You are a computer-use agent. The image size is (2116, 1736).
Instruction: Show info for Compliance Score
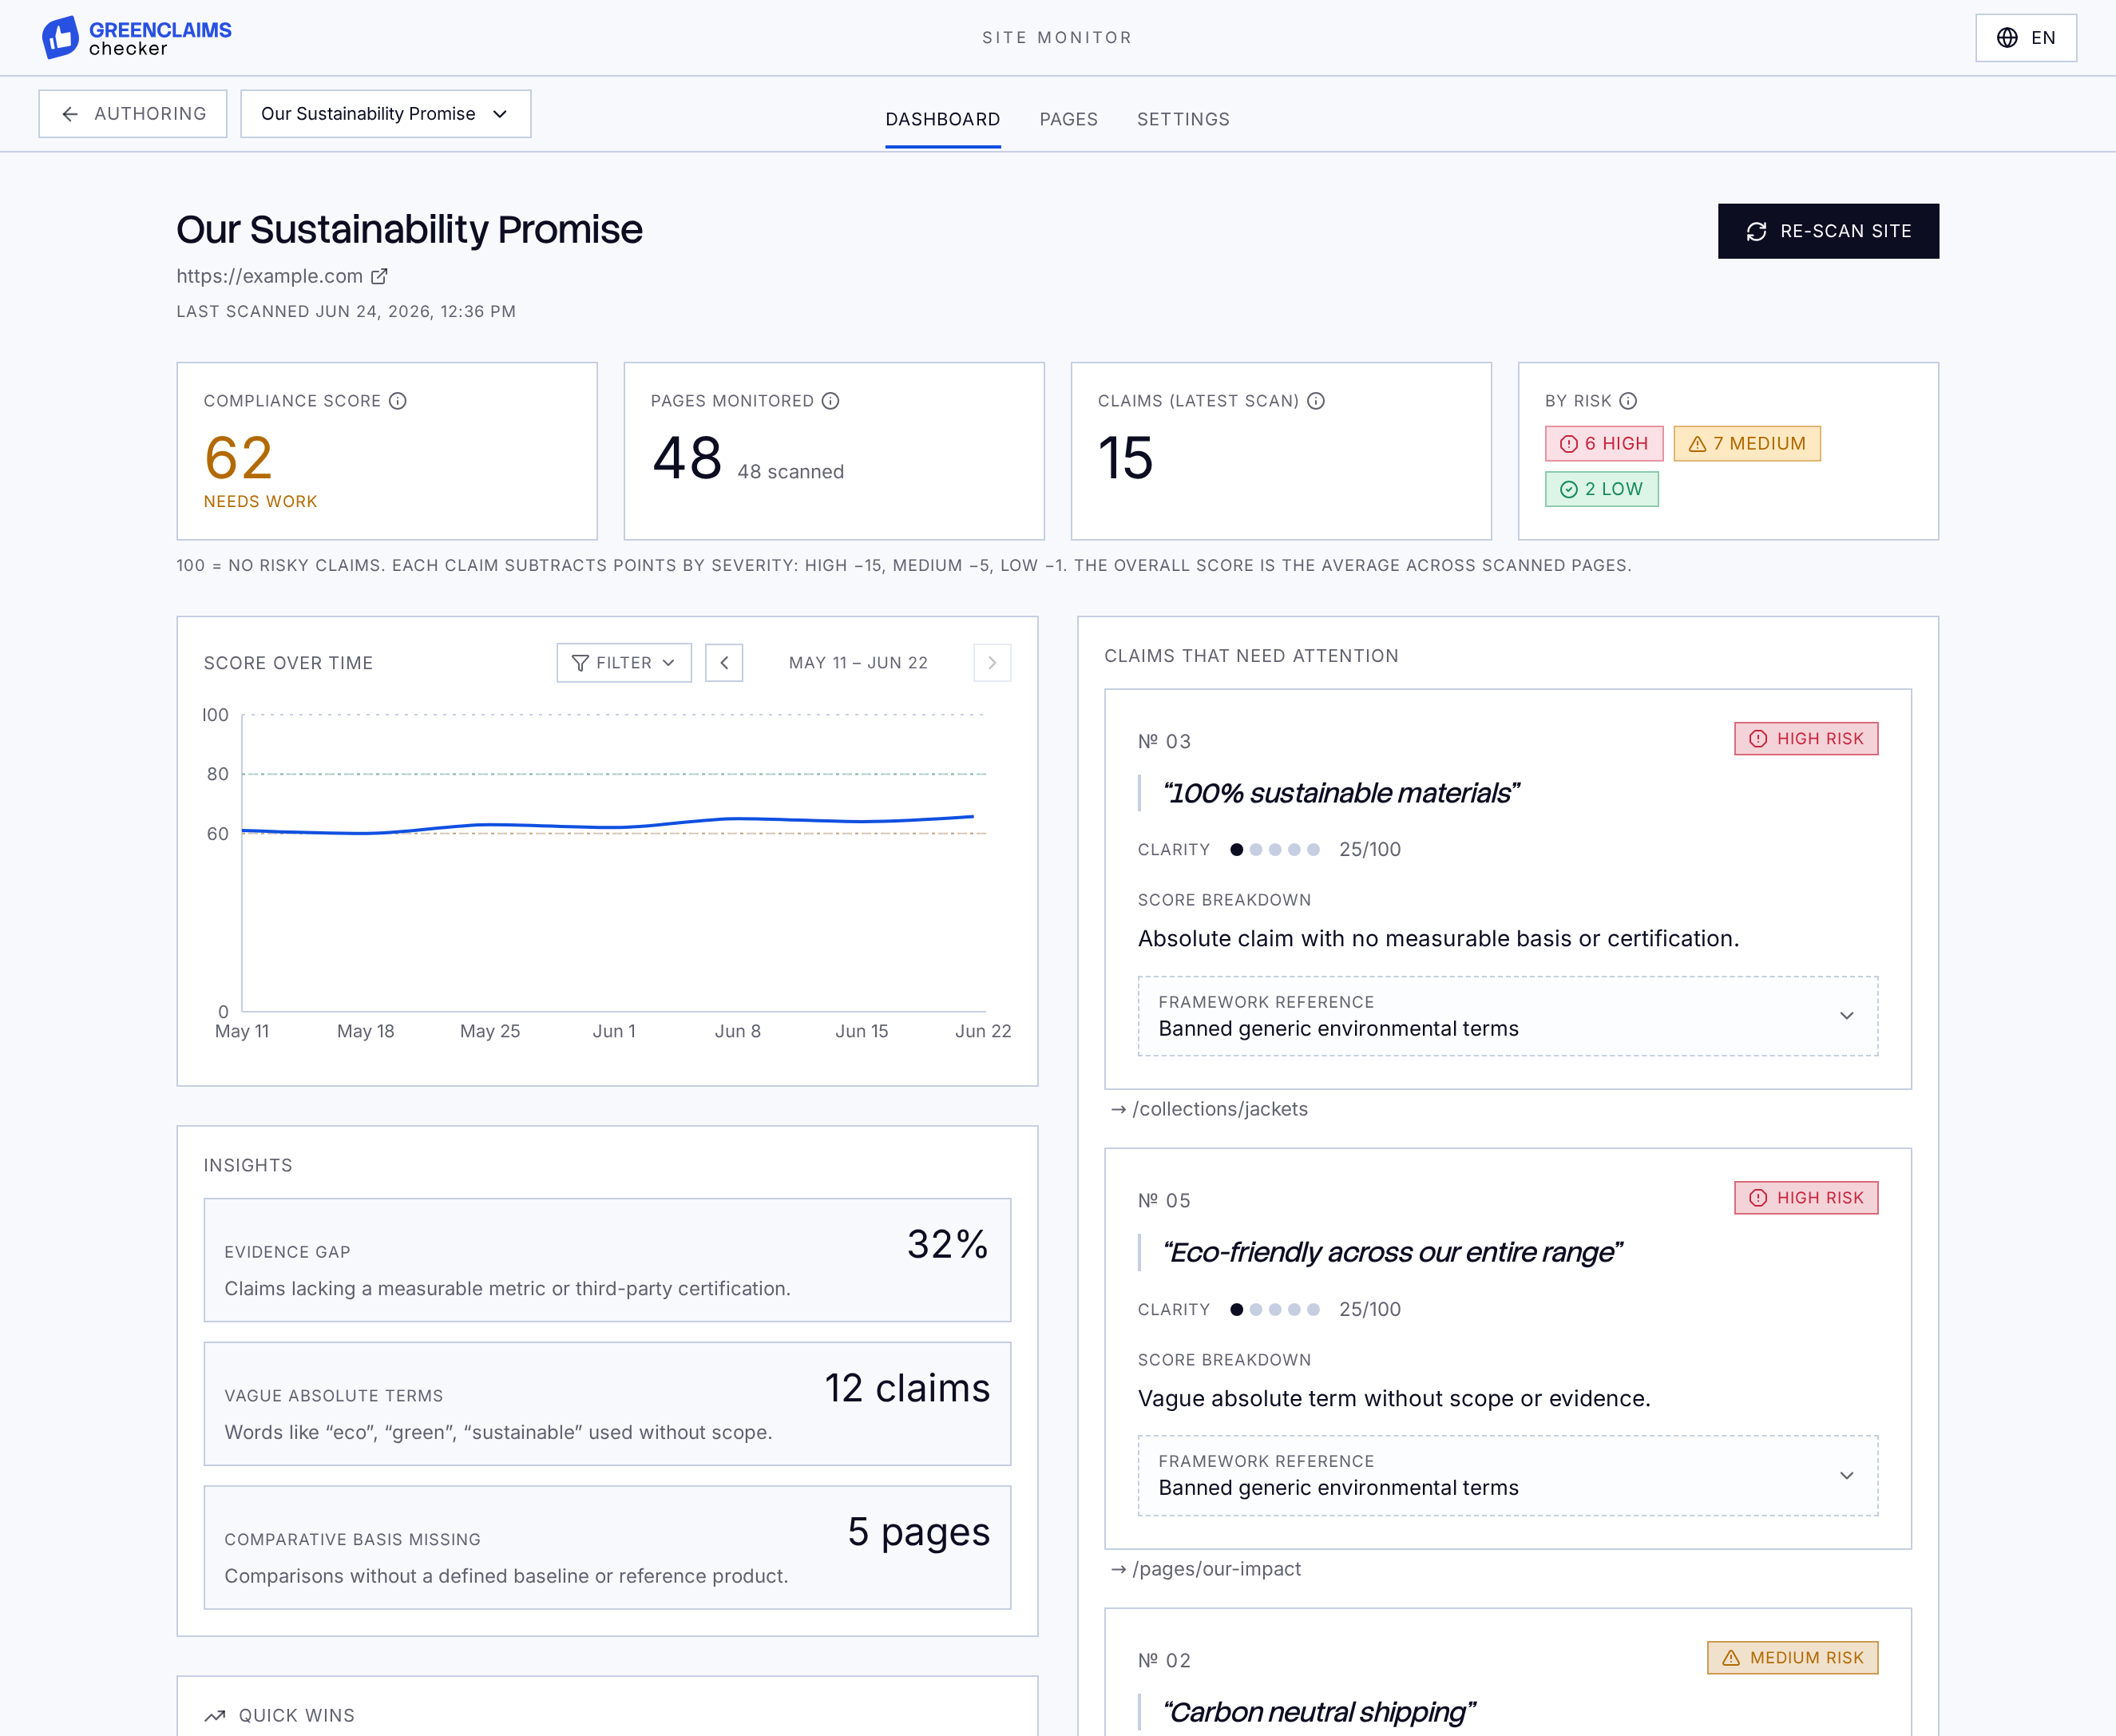coord(398,401)
